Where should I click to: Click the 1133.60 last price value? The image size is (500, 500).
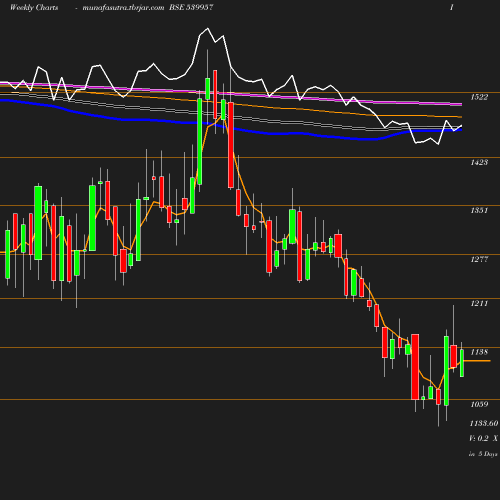484,423
